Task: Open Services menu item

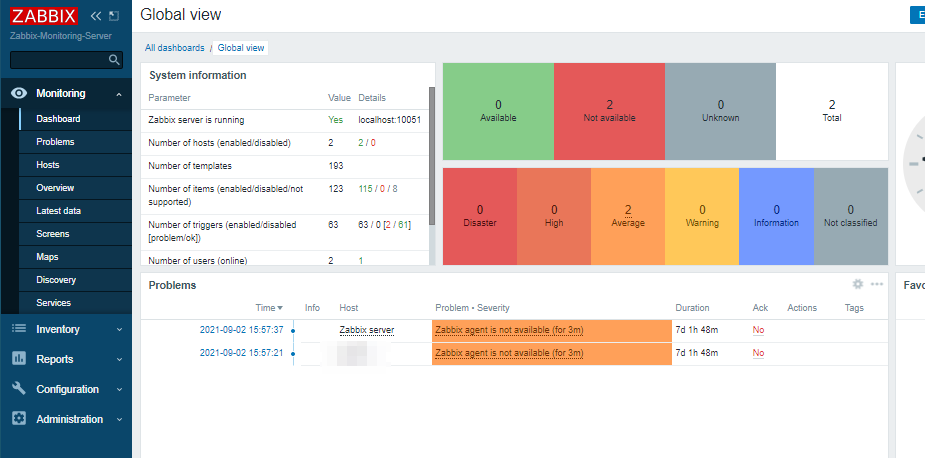Action: (x=76, y=303)
